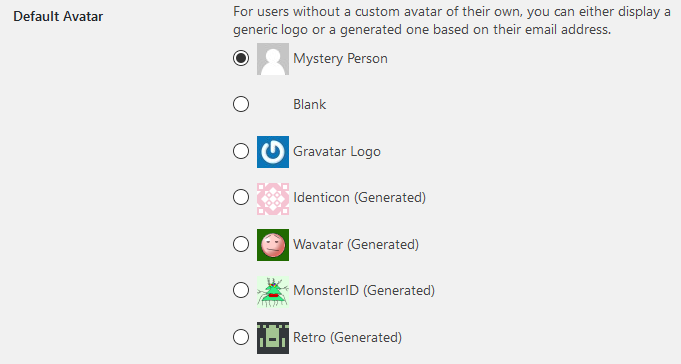Choose the Blank avatar radio button
This screenshot has height=364, width=681.
(x=241, y=104)
